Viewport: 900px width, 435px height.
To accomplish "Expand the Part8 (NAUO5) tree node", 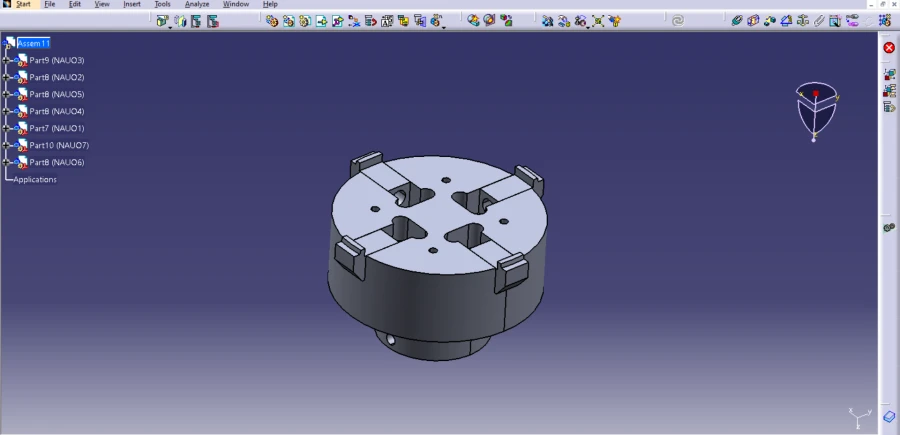I will pyautogui.click(x=6, y=94).
